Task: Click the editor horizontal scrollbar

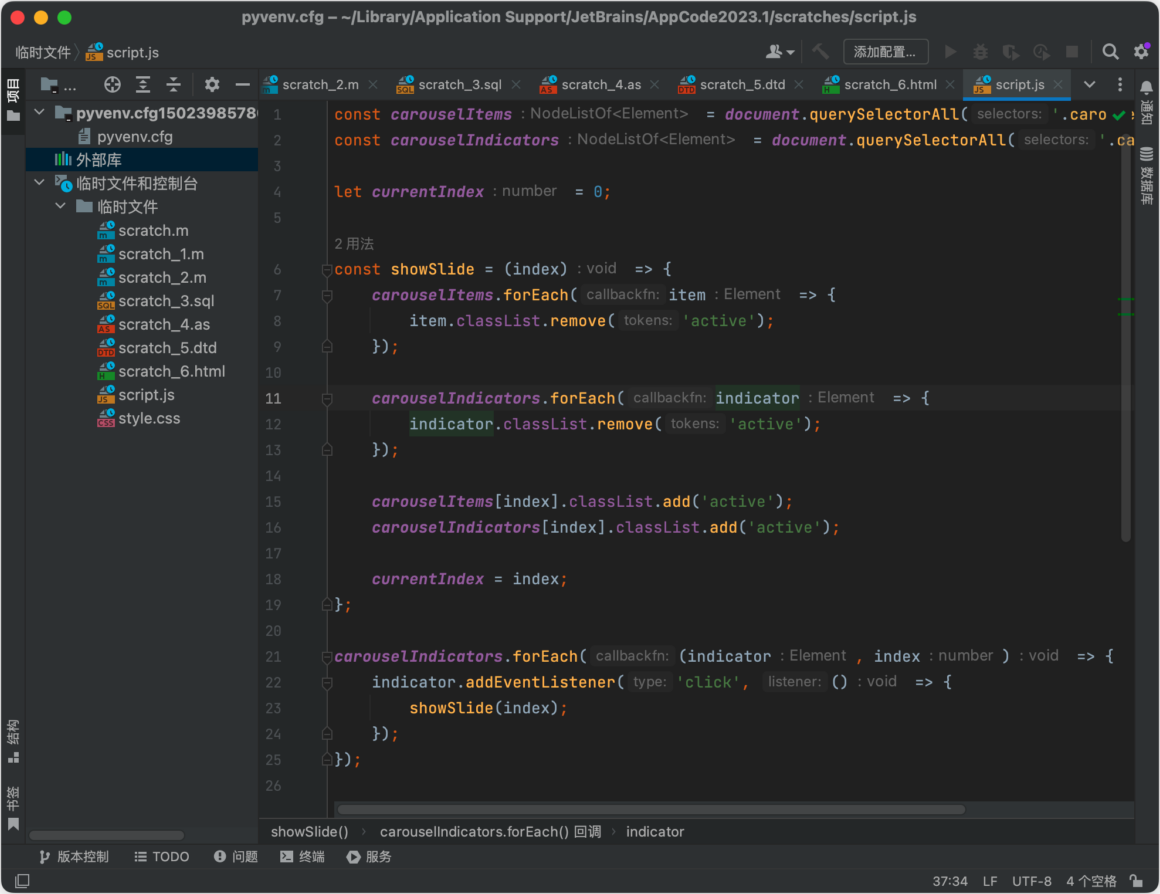Action: 651,810
